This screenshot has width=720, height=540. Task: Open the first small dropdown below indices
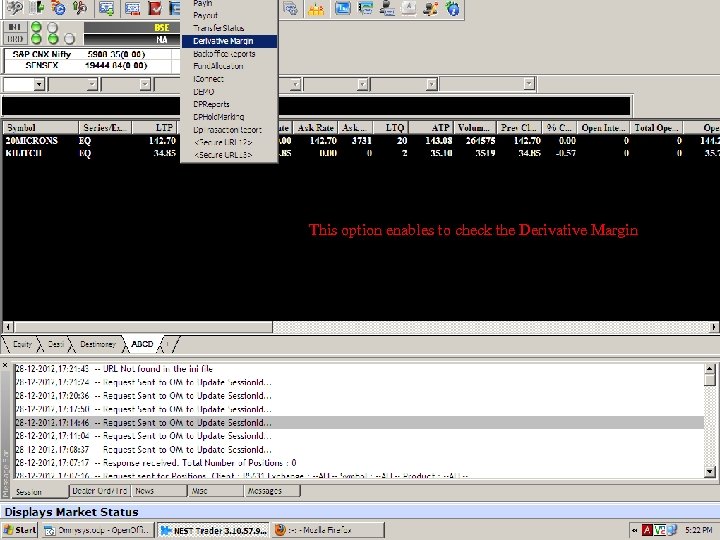(x=39, y=84)
